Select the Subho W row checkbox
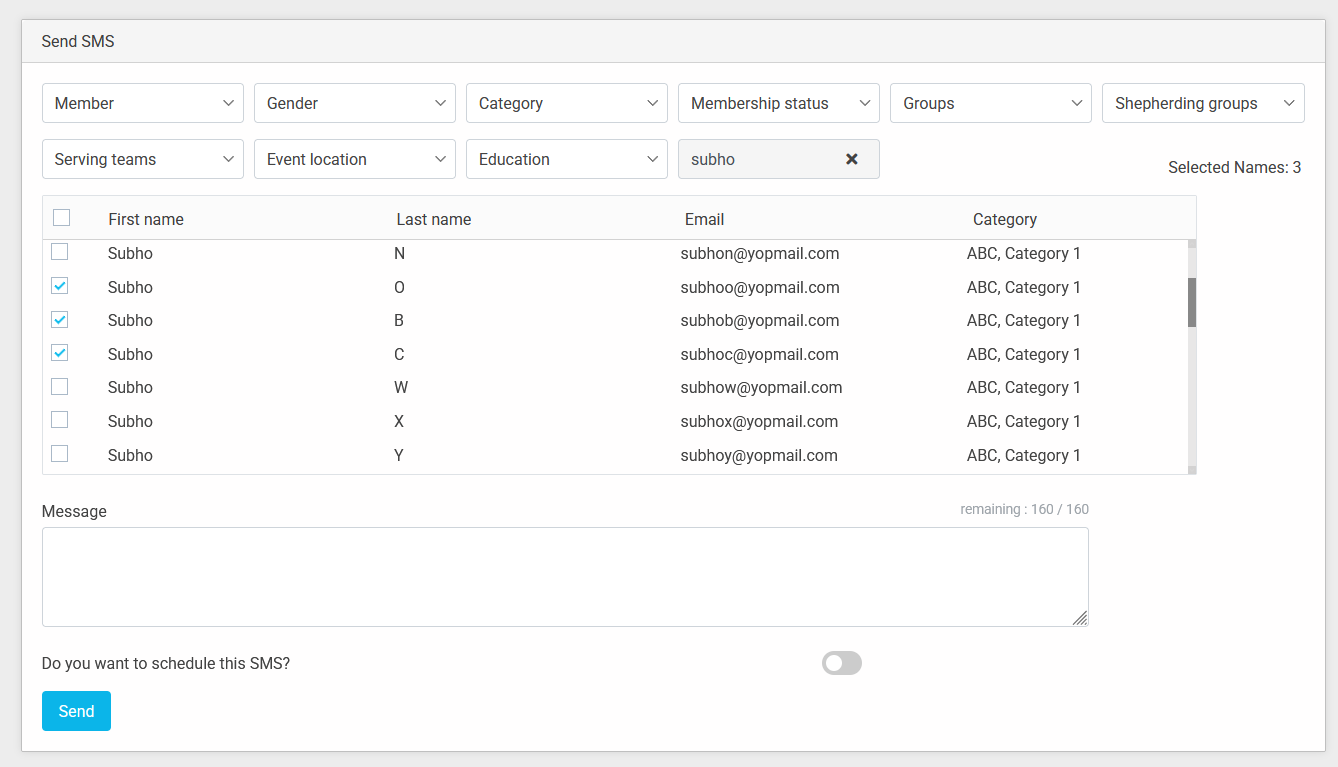1338x767 pixels. pyautogui.click(x=60, y=387)
